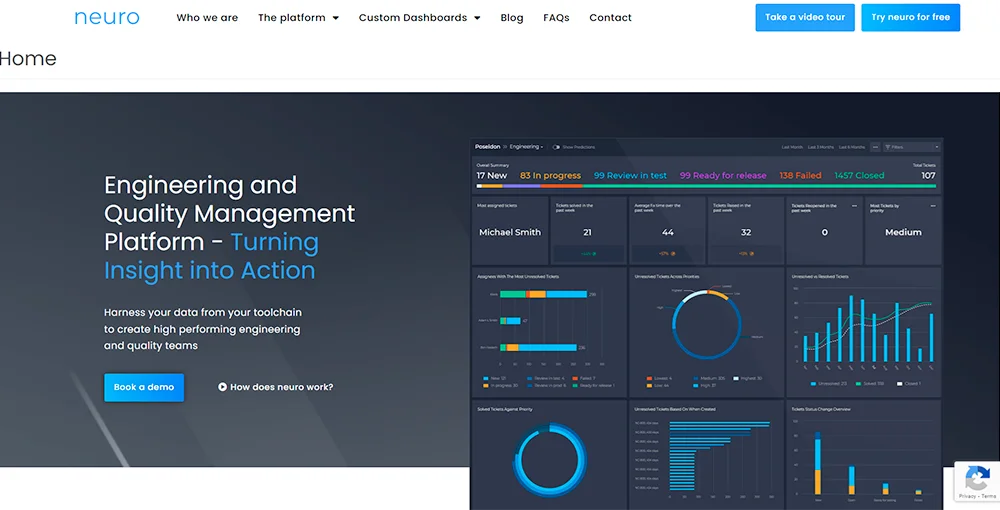Click '99 Ready for release' summary text
The height and width of the screenshot is (510, 1000).
coord(723,175)
